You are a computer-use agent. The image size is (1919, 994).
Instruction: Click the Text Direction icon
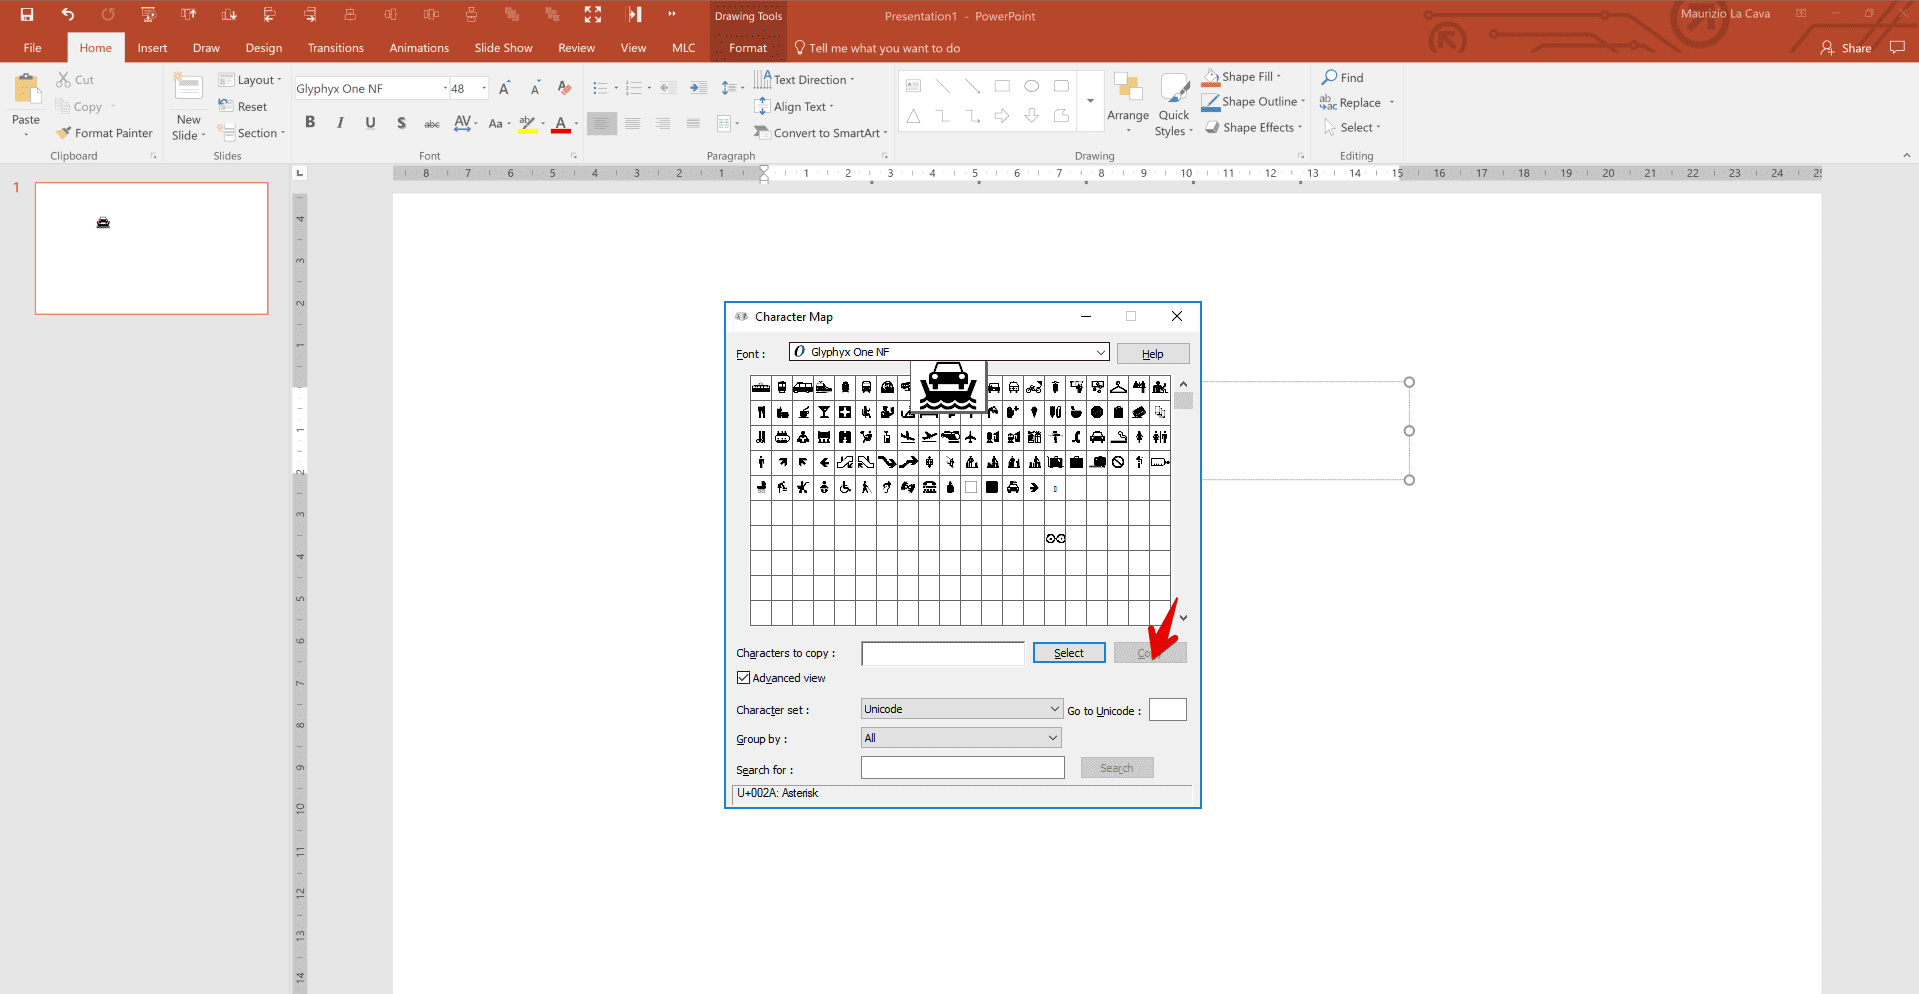coord(764,79)
